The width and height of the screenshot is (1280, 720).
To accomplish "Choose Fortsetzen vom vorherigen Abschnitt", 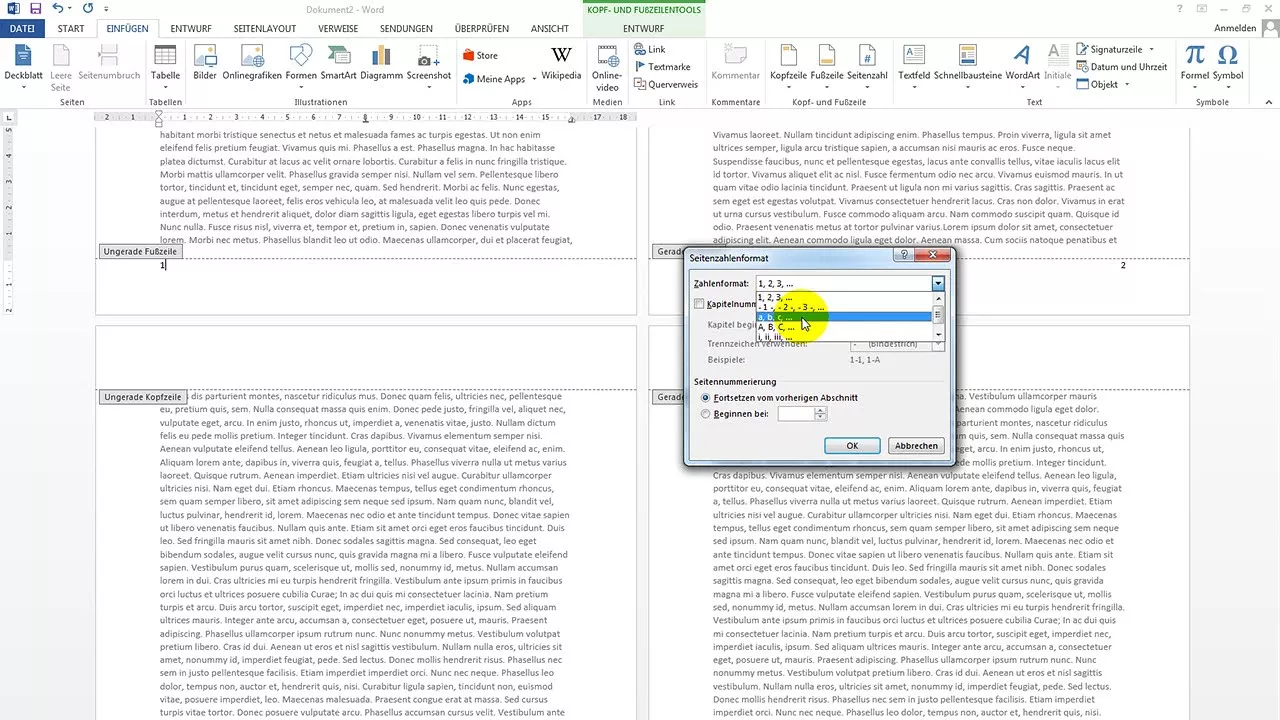I will point(705,397).
